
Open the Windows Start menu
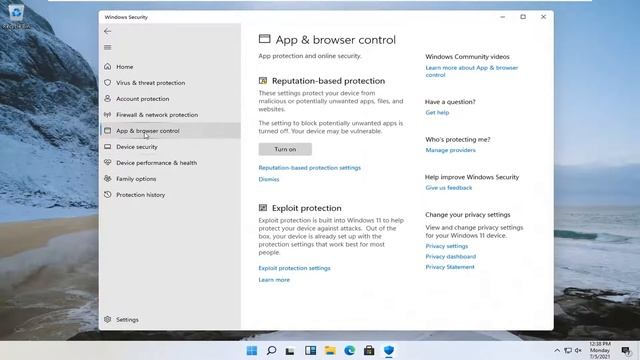click(252, 351)
